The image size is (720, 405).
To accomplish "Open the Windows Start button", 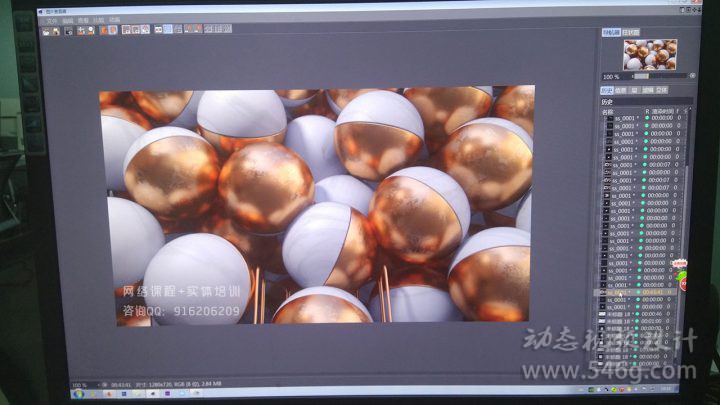I will coord(76,394).
